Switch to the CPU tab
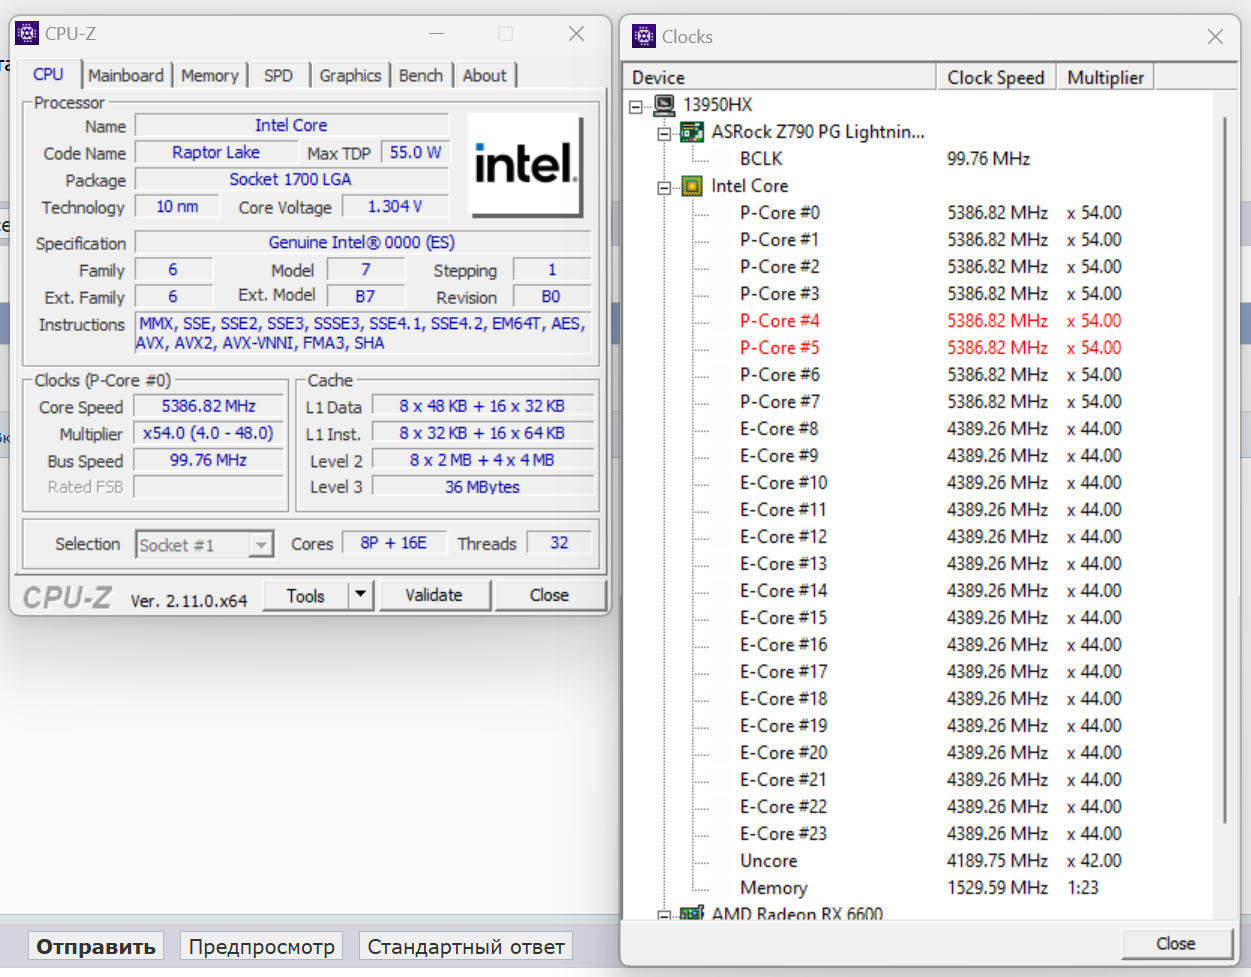The image size is (1251, 977). tap(48, 74)
